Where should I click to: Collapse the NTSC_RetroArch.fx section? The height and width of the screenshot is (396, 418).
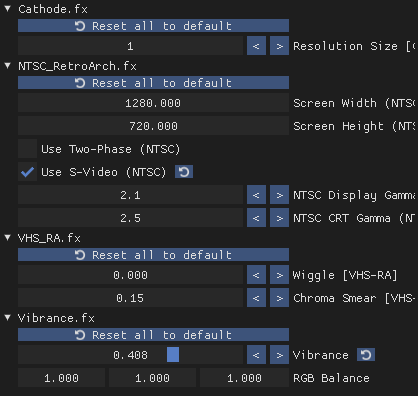coord(8,66)
